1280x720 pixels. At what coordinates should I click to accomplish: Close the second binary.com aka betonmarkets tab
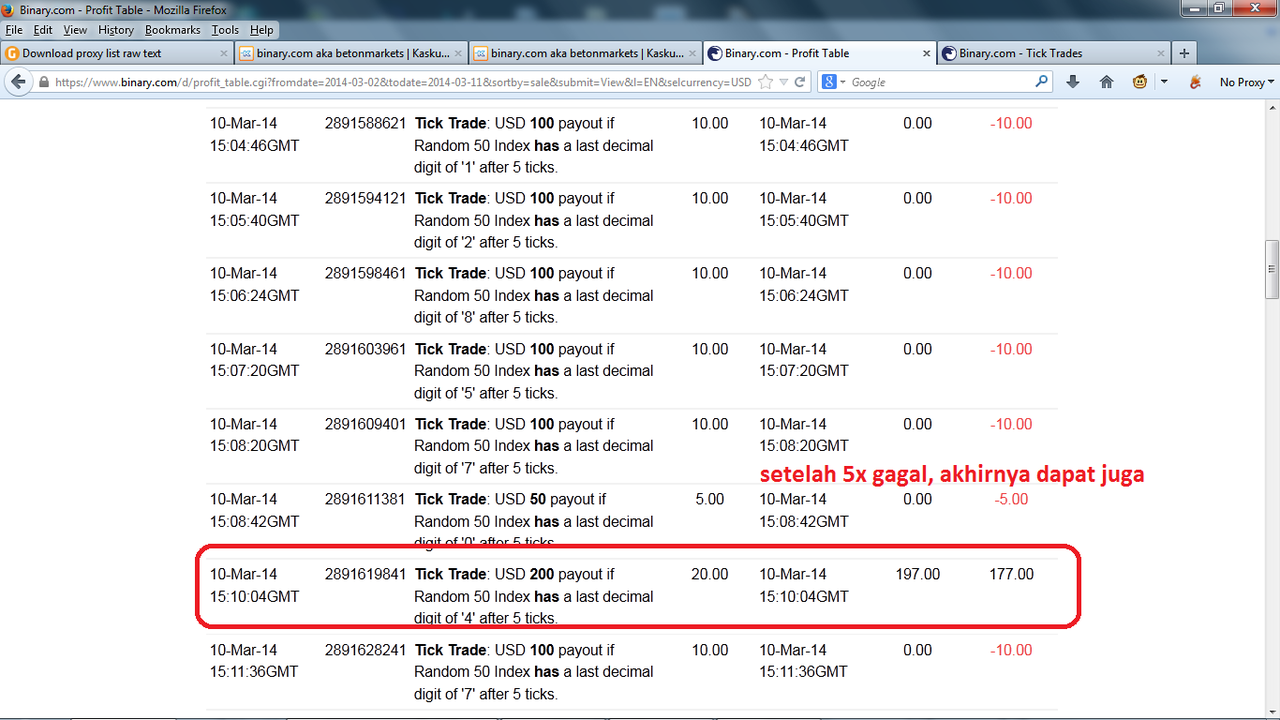692,53
